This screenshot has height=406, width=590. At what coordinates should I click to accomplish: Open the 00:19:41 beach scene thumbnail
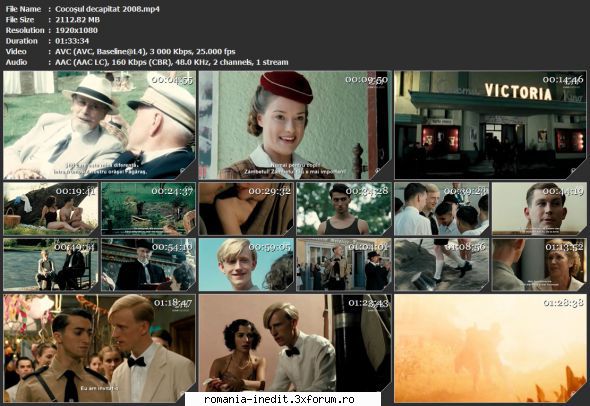[x=51, y=209]
